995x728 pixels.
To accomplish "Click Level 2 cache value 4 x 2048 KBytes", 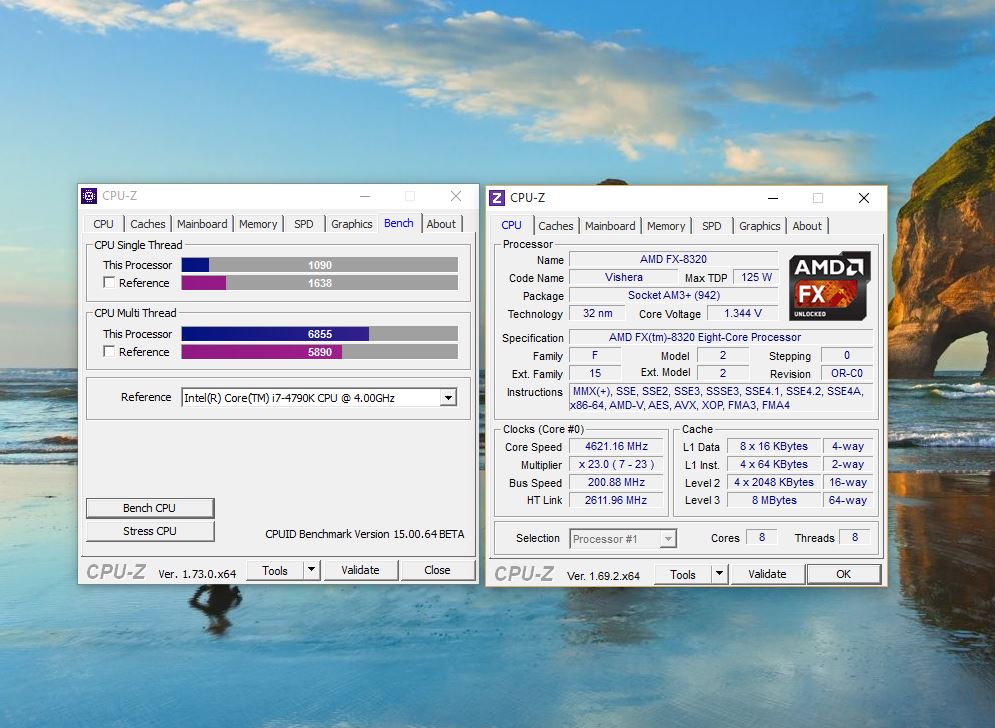I will (x=774, y=482).
